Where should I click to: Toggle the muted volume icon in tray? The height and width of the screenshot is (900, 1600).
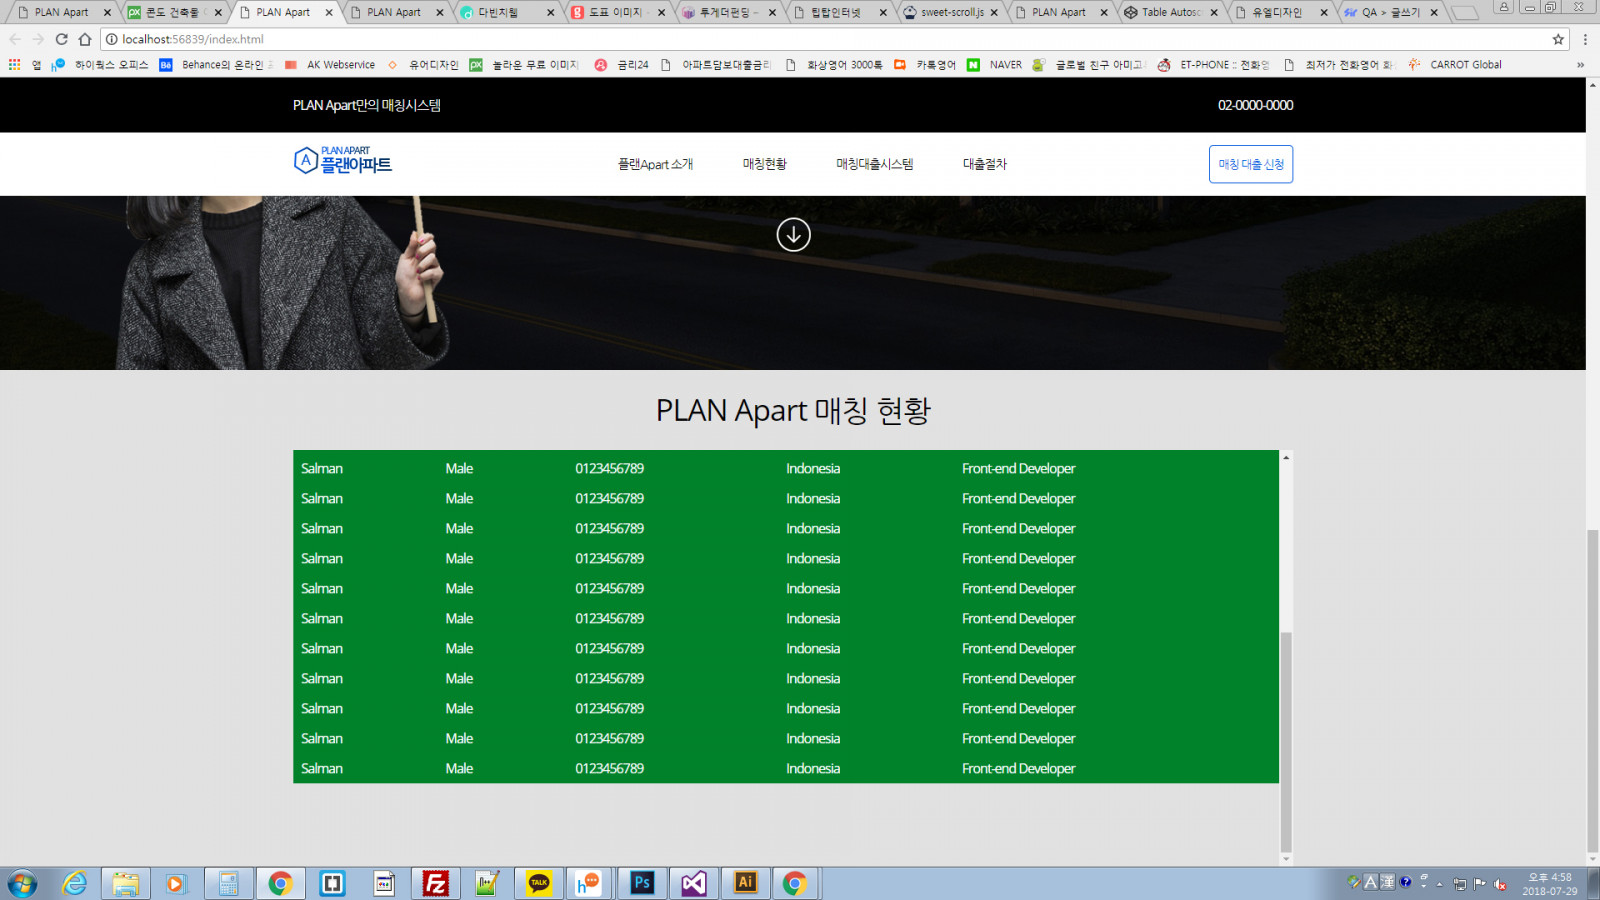(x=1500, y=884)
